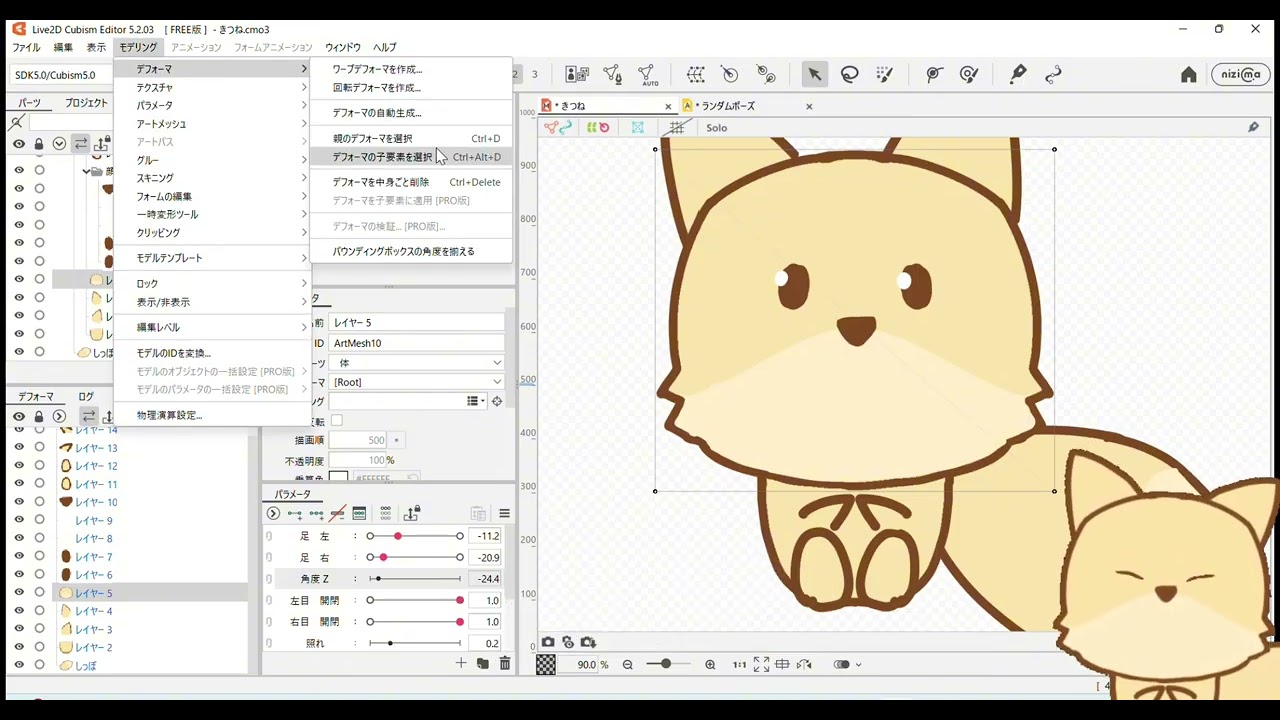Viewport: 1280px width, 720px height.
Task: Click the manual mesh edit tool
Action: (613, 74)
